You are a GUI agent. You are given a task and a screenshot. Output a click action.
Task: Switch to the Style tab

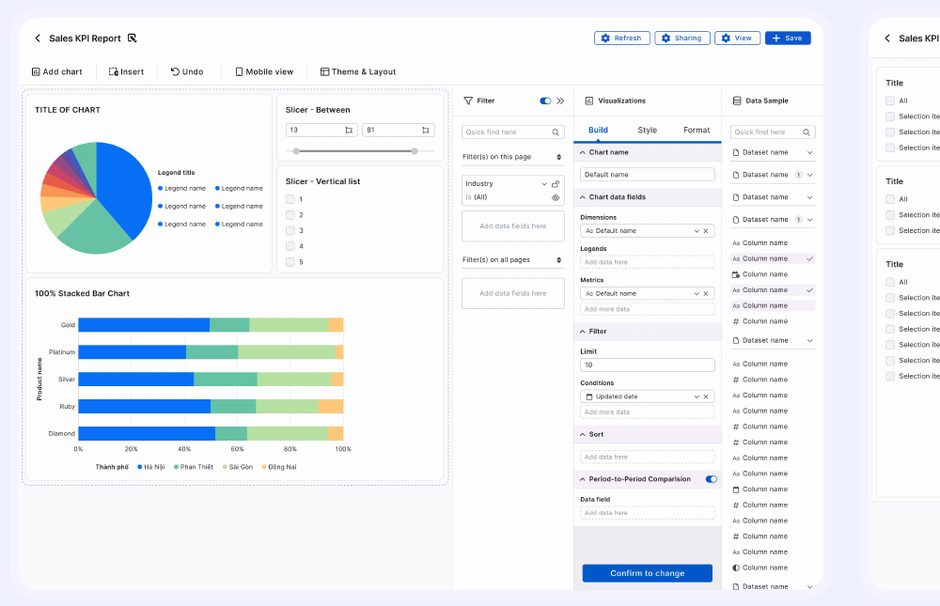coord(647,130)
